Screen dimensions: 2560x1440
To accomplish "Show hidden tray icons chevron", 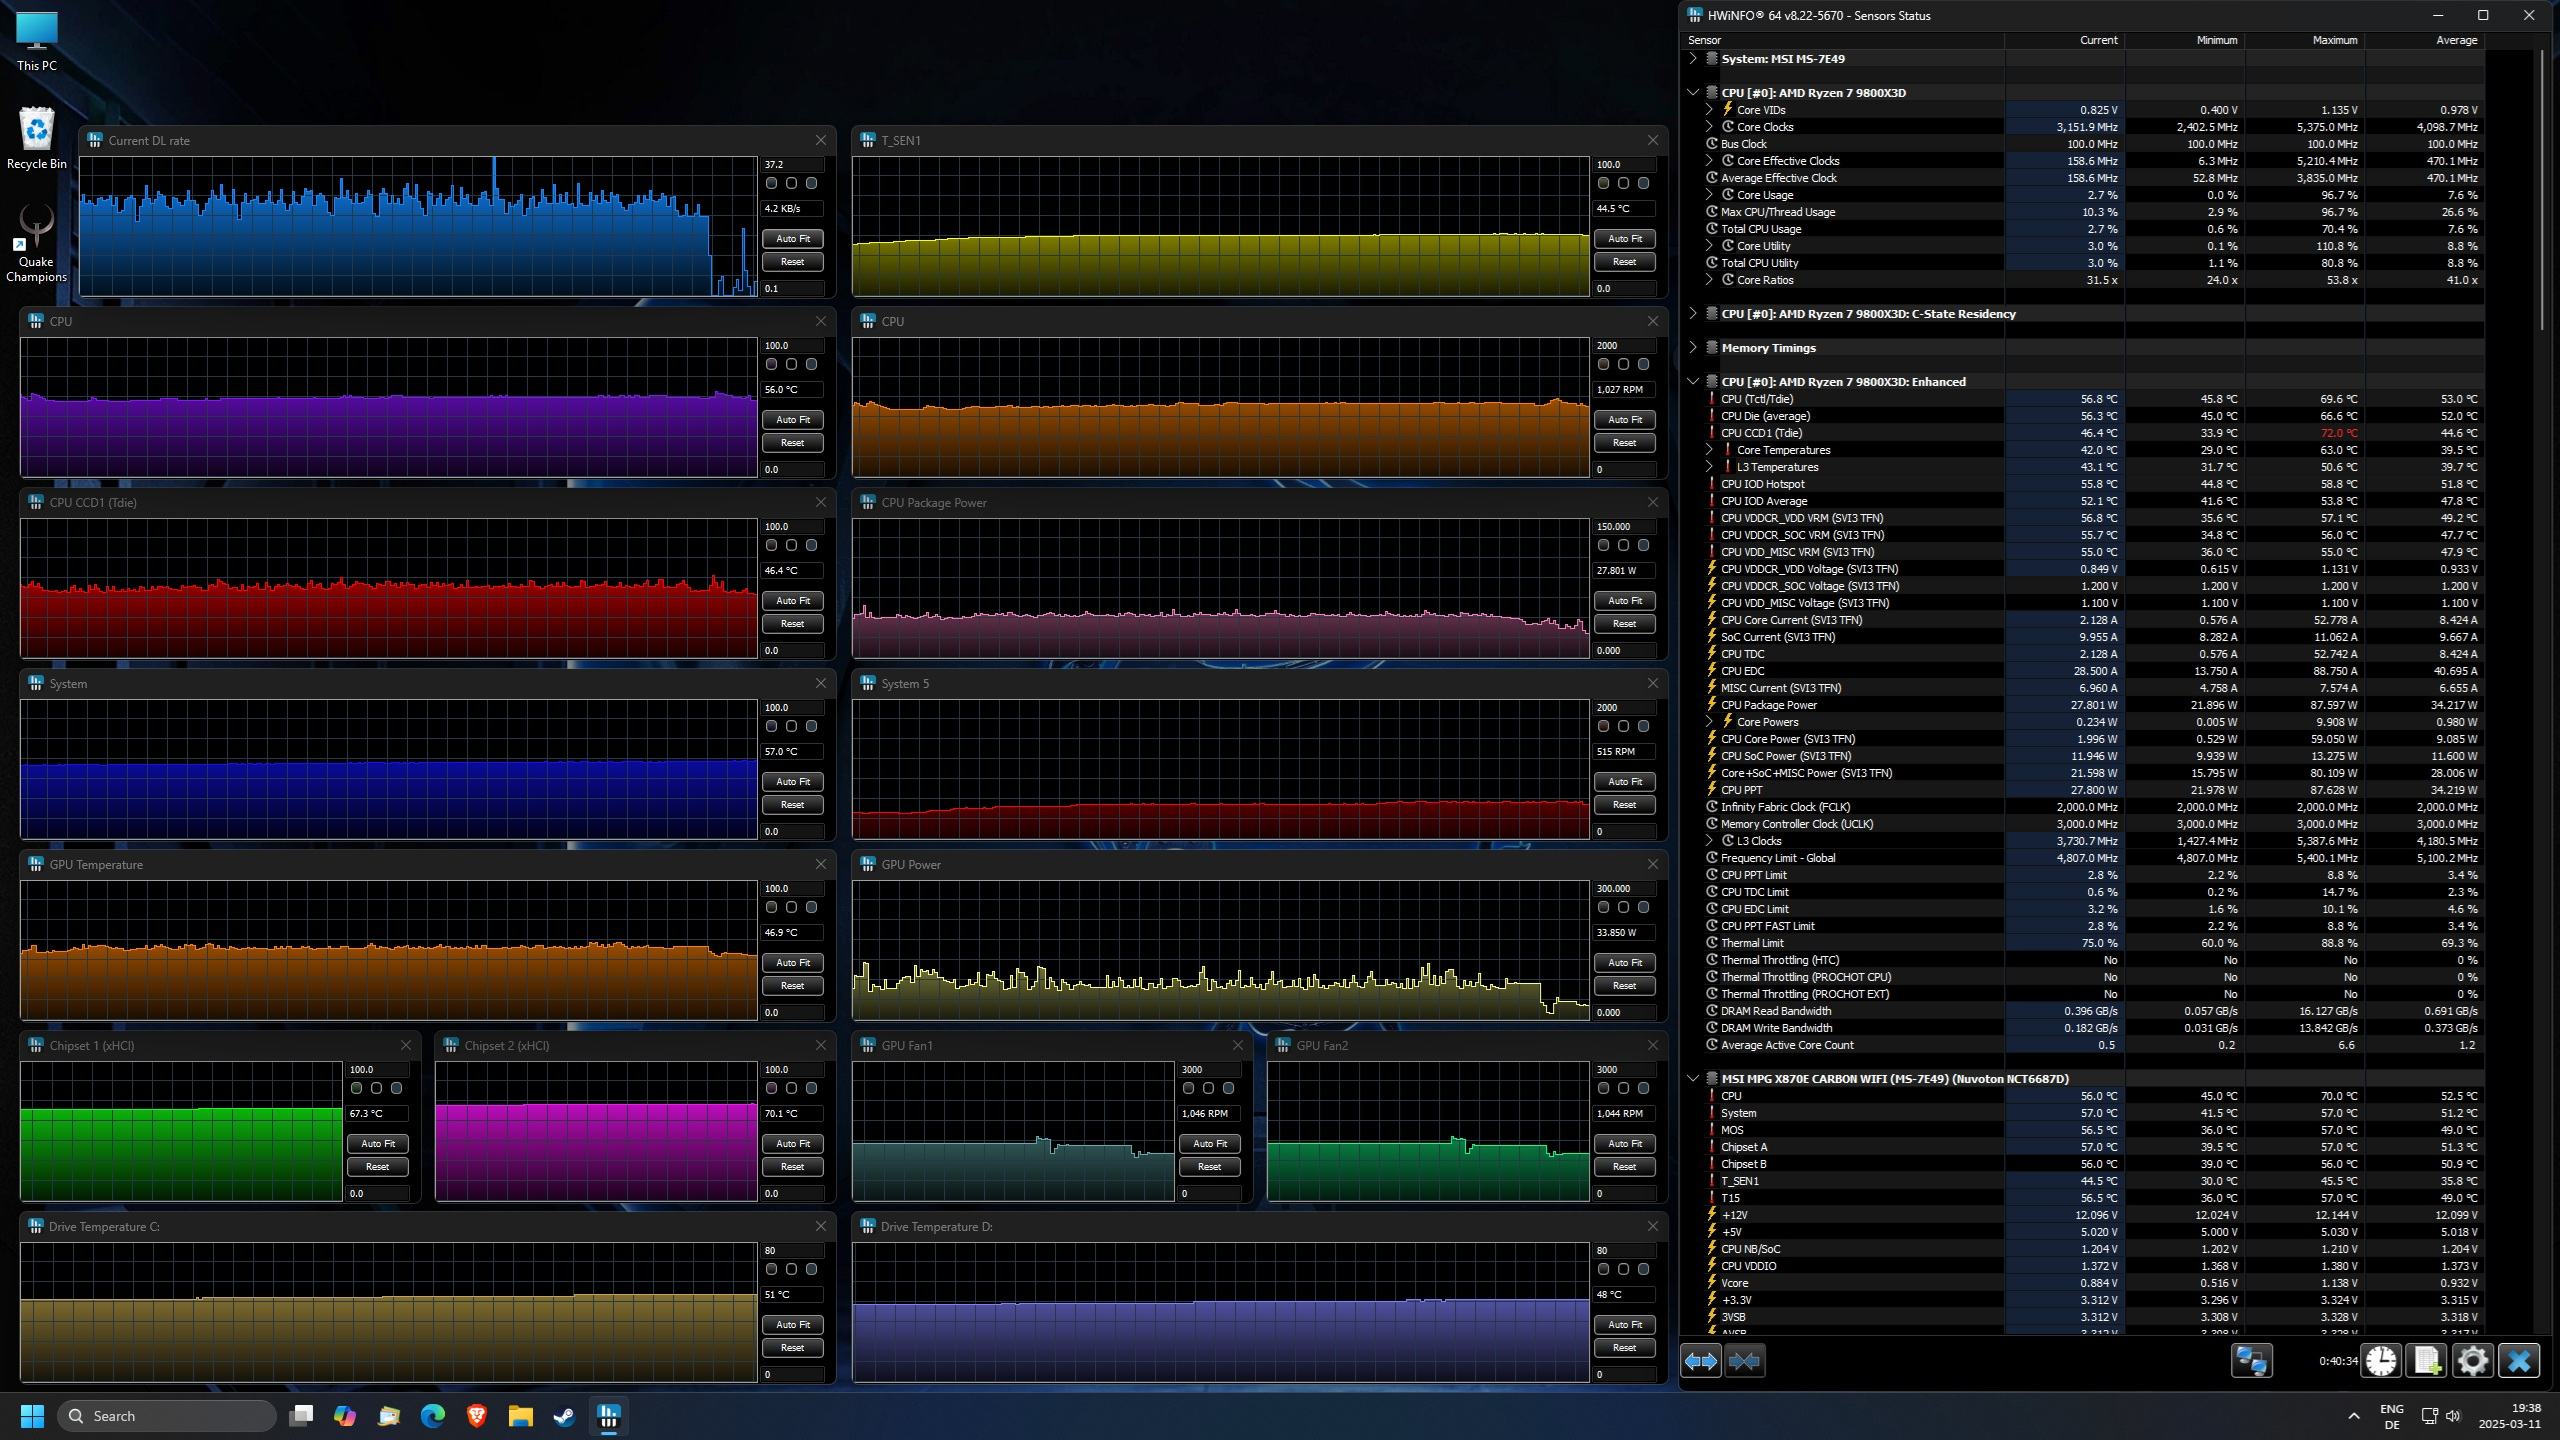I will point(2353,1416).
